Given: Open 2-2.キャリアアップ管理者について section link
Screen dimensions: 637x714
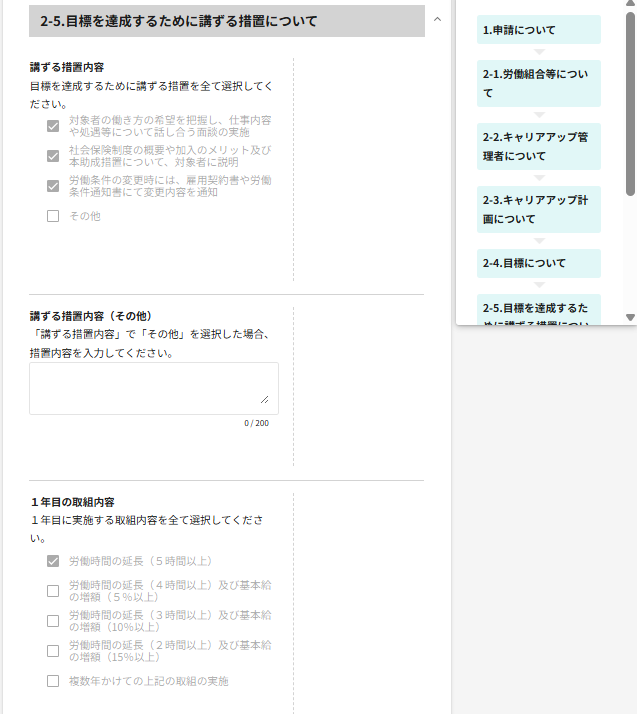Looking at the screenshot, I should click(538, 146).
